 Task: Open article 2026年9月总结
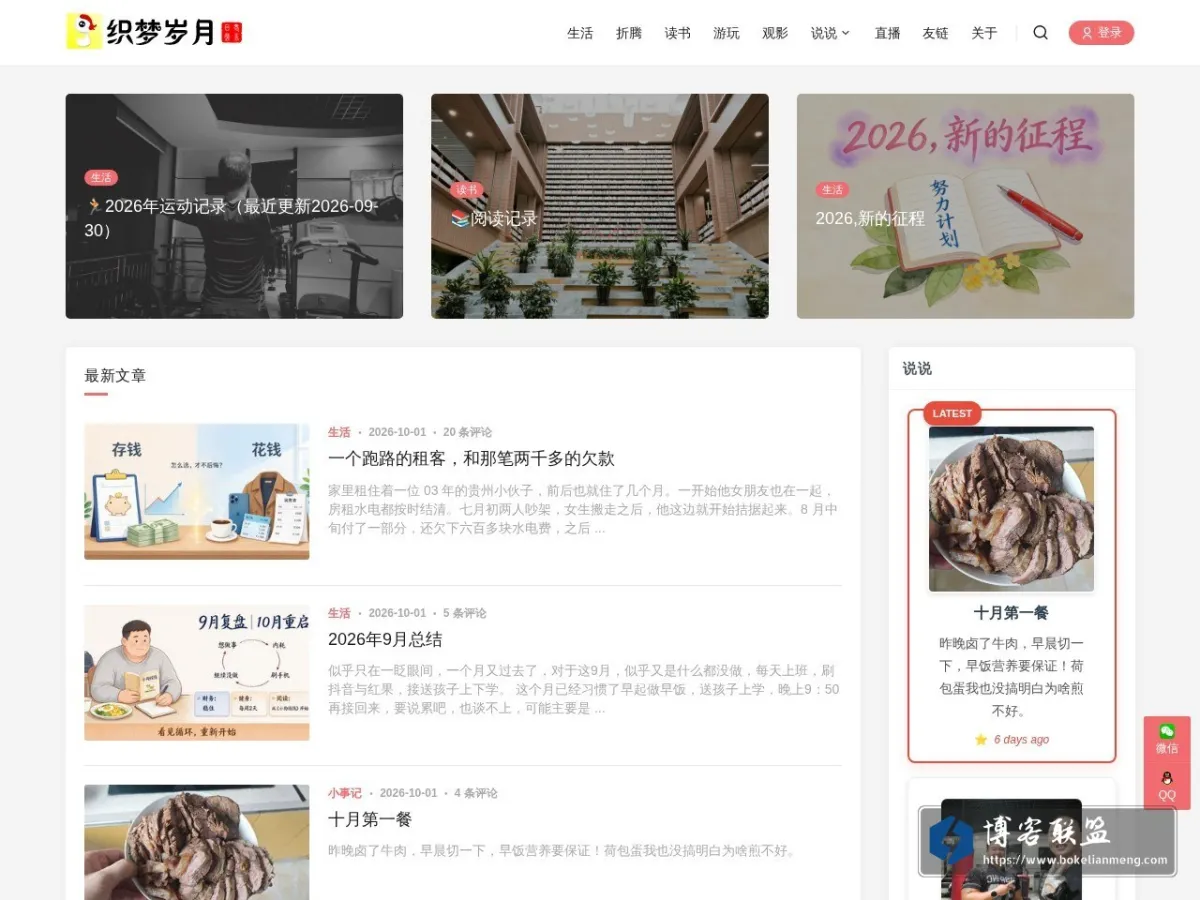tap(385, 639)
